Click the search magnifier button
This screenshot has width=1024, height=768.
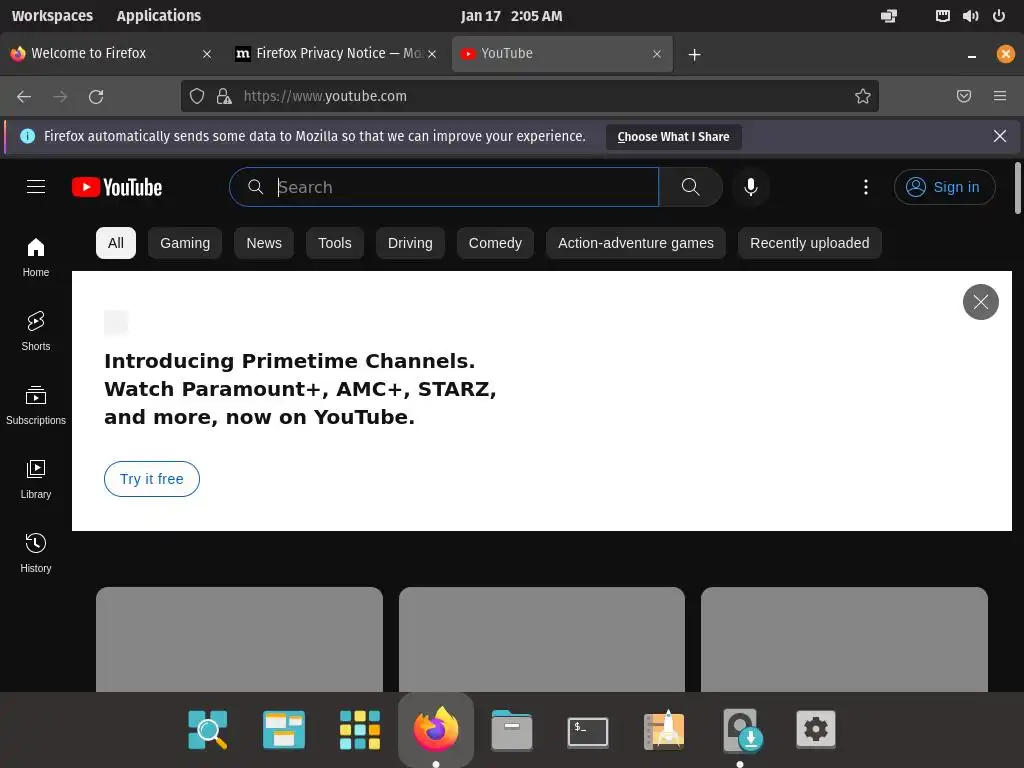pos(690,187)
